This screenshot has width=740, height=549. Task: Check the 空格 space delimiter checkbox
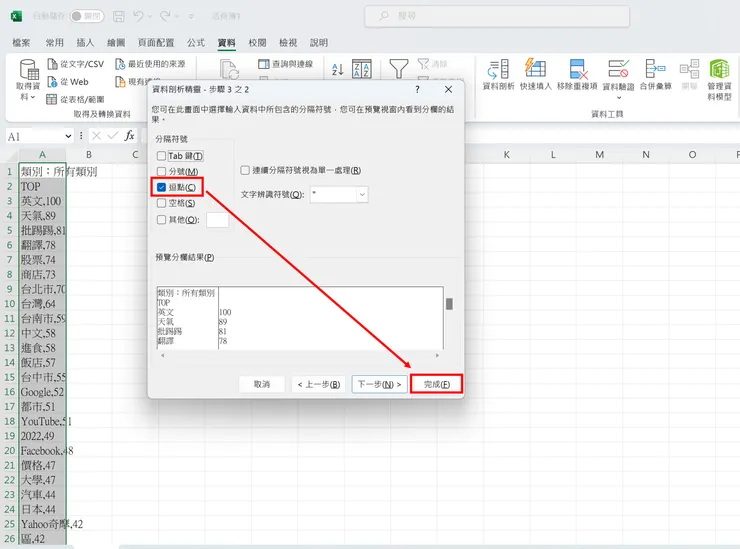tap(161, 203)
